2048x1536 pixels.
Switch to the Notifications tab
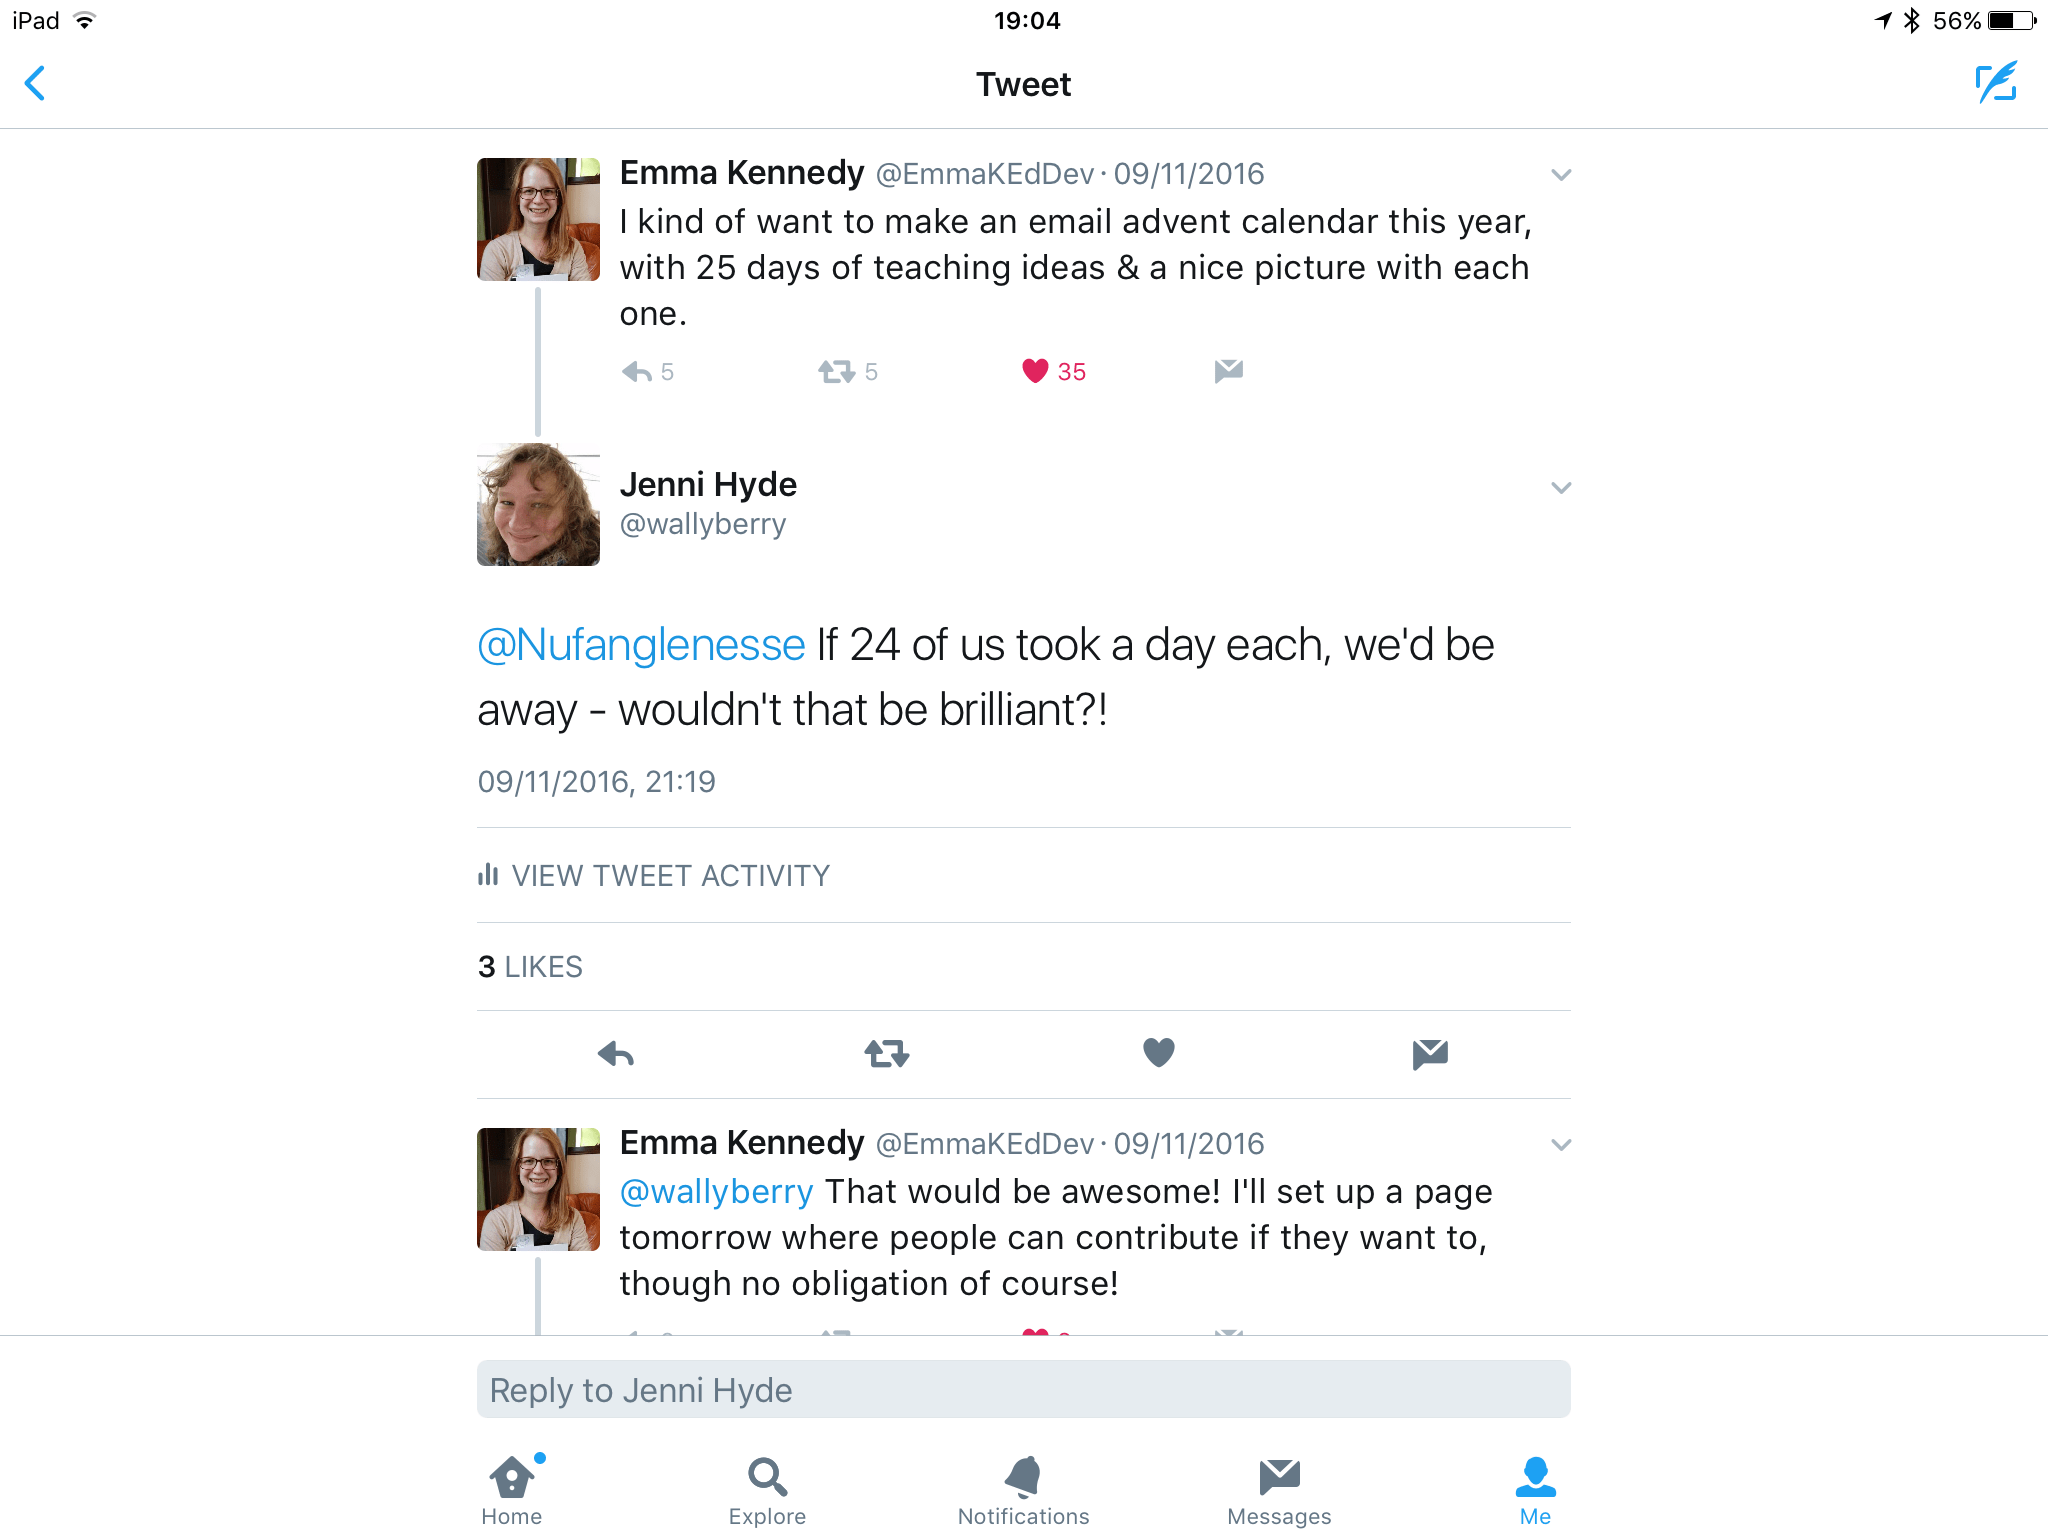coord(1023,1491)
